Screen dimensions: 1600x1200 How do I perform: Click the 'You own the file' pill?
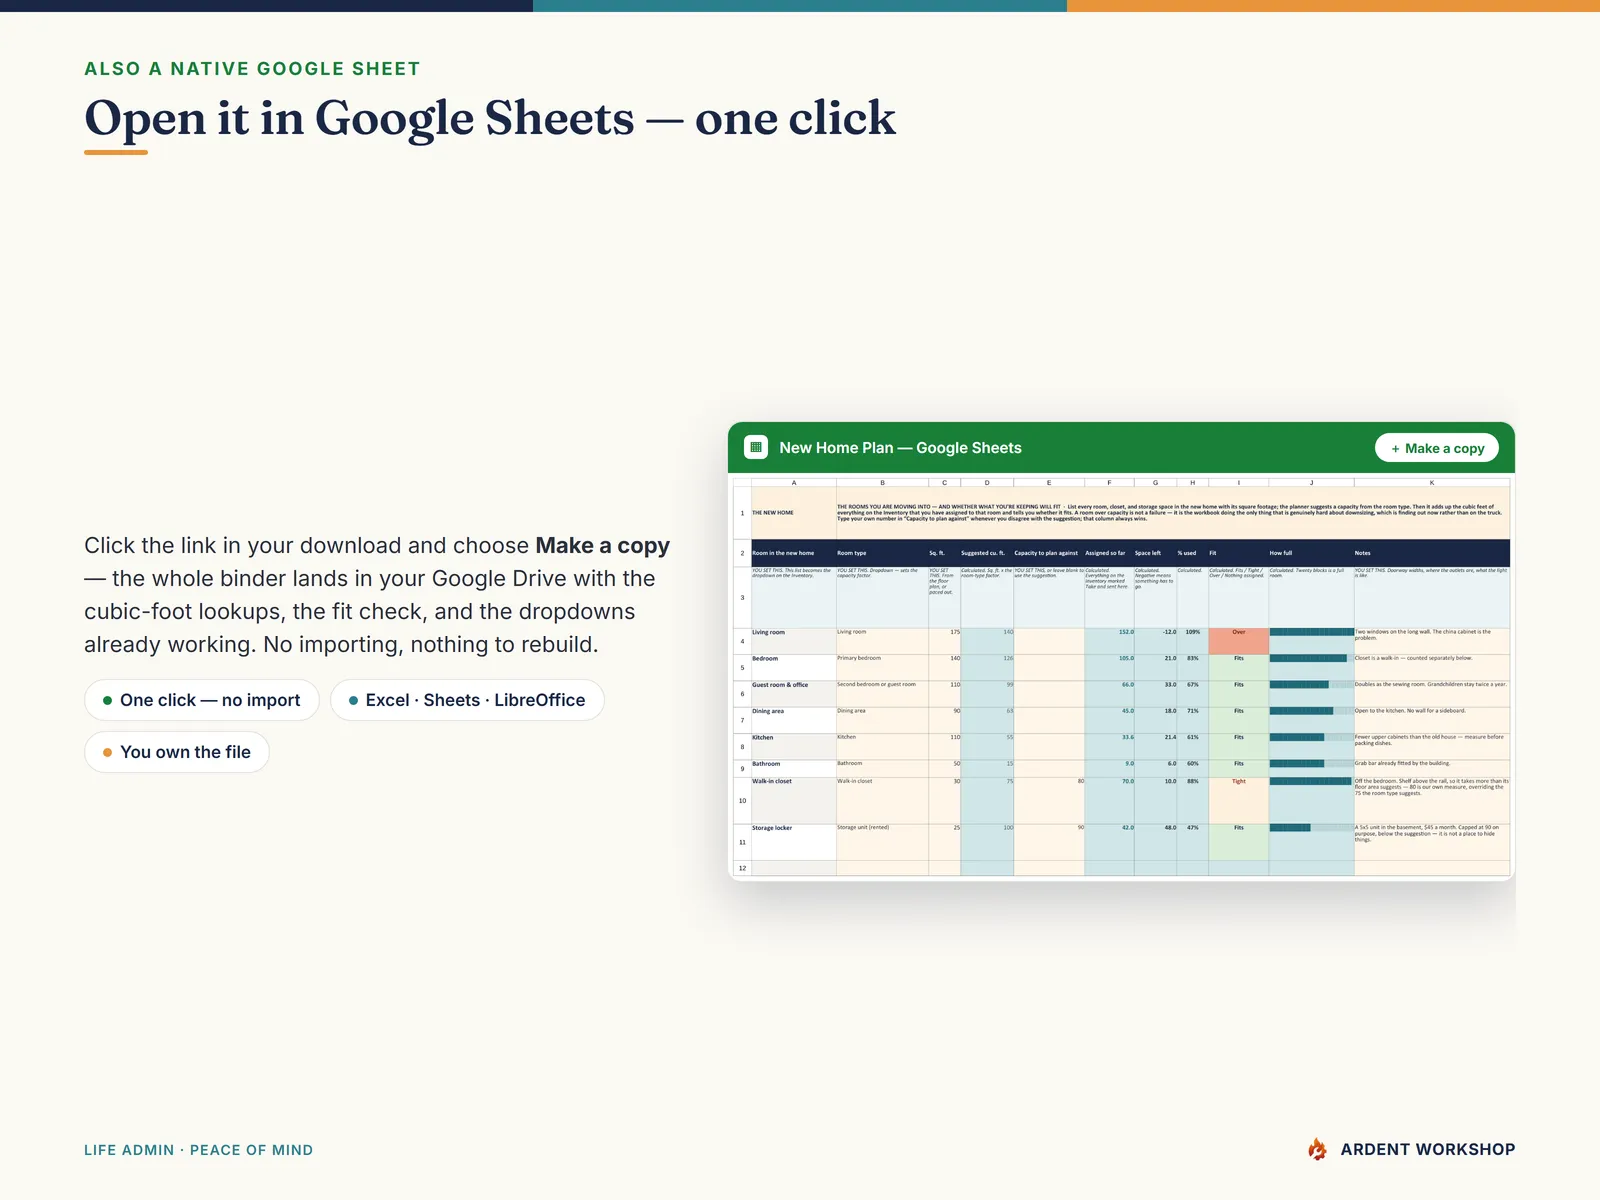[177, 752]
